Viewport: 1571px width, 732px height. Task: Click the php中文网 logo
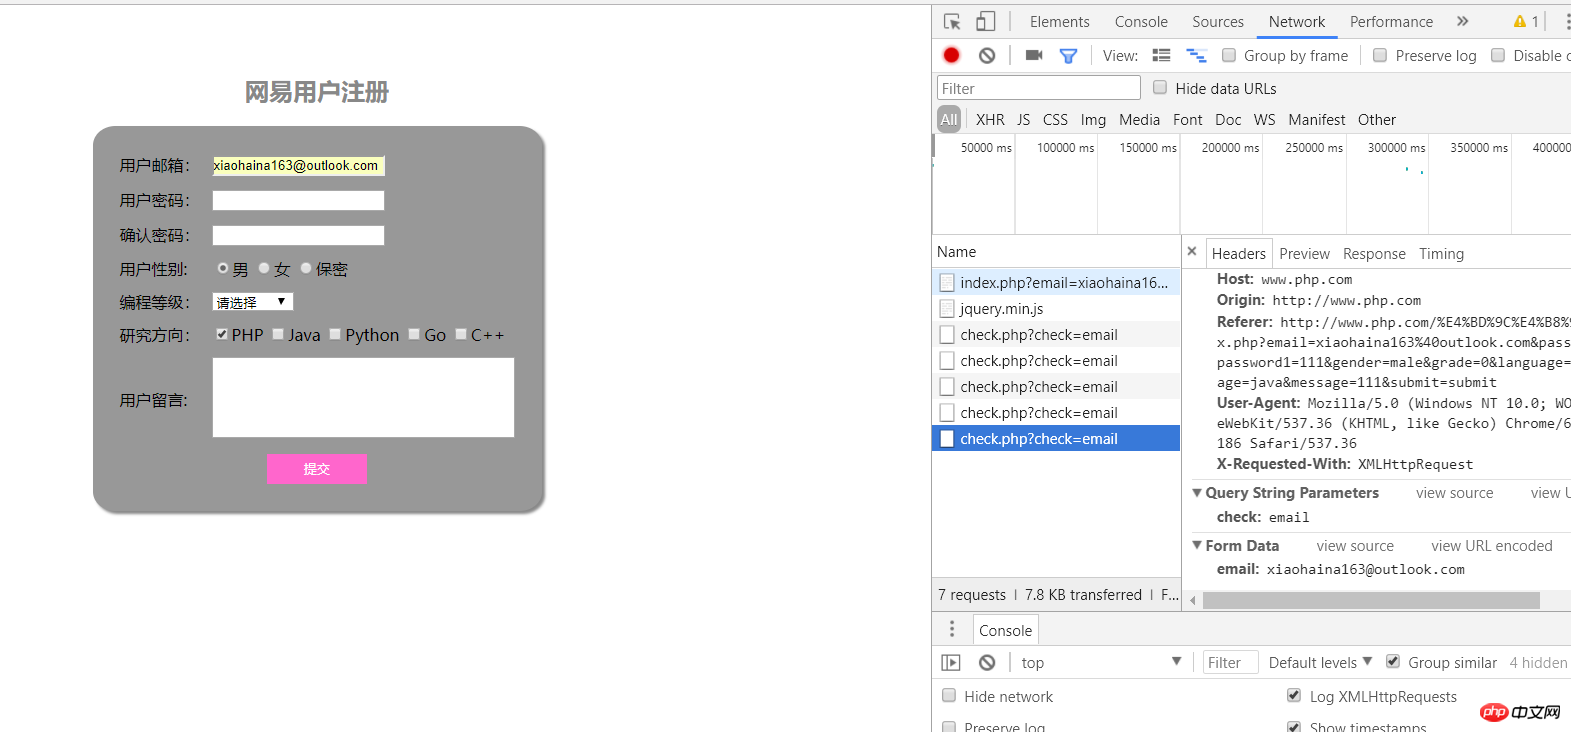coord(1520,712)
